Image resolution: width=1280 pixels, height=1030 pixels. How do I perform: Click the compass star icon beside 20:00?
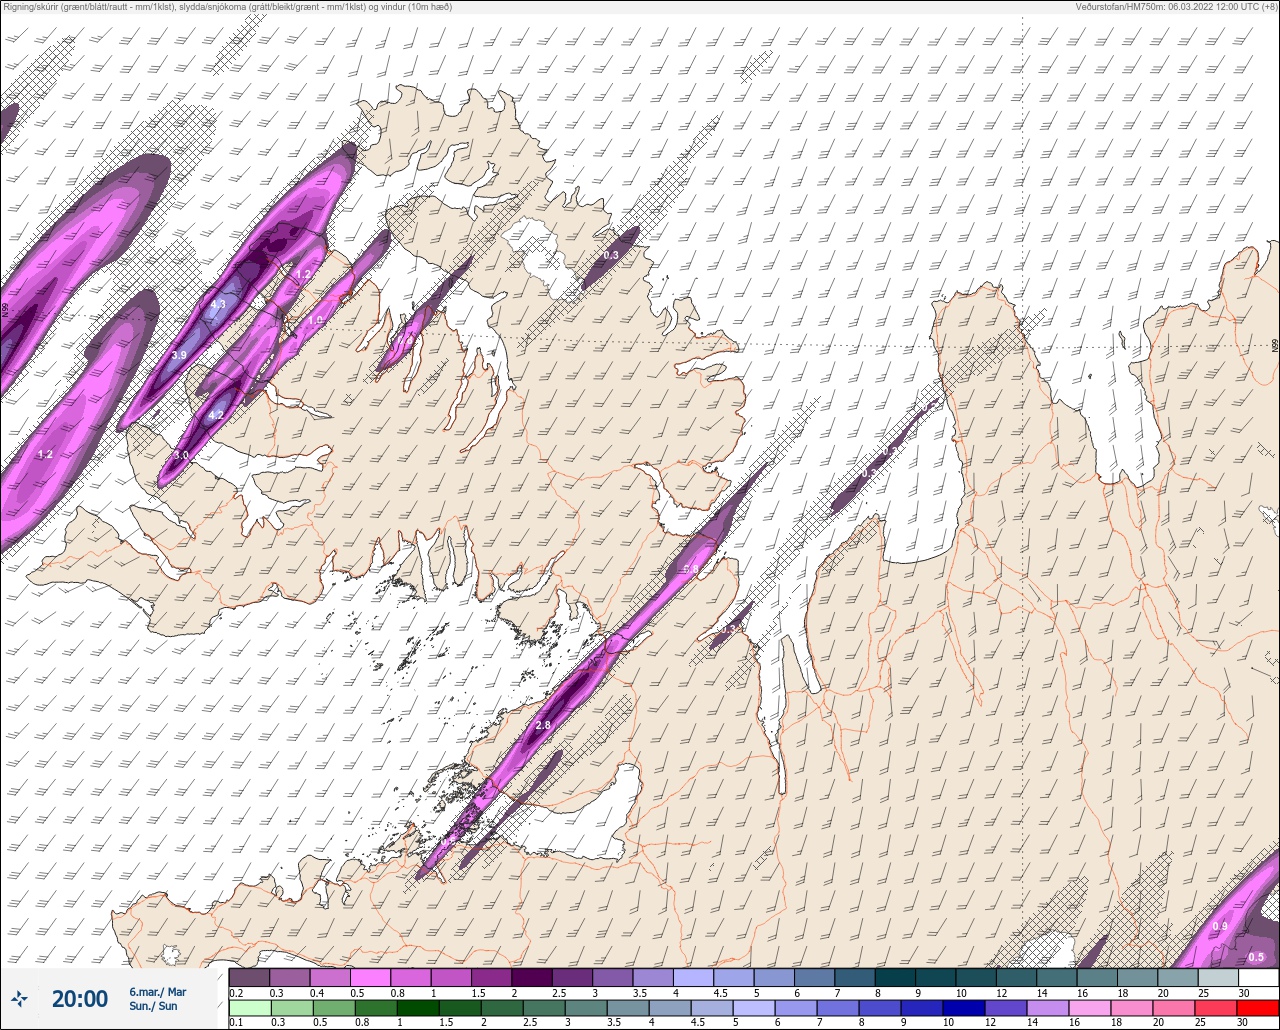(20, 998)
